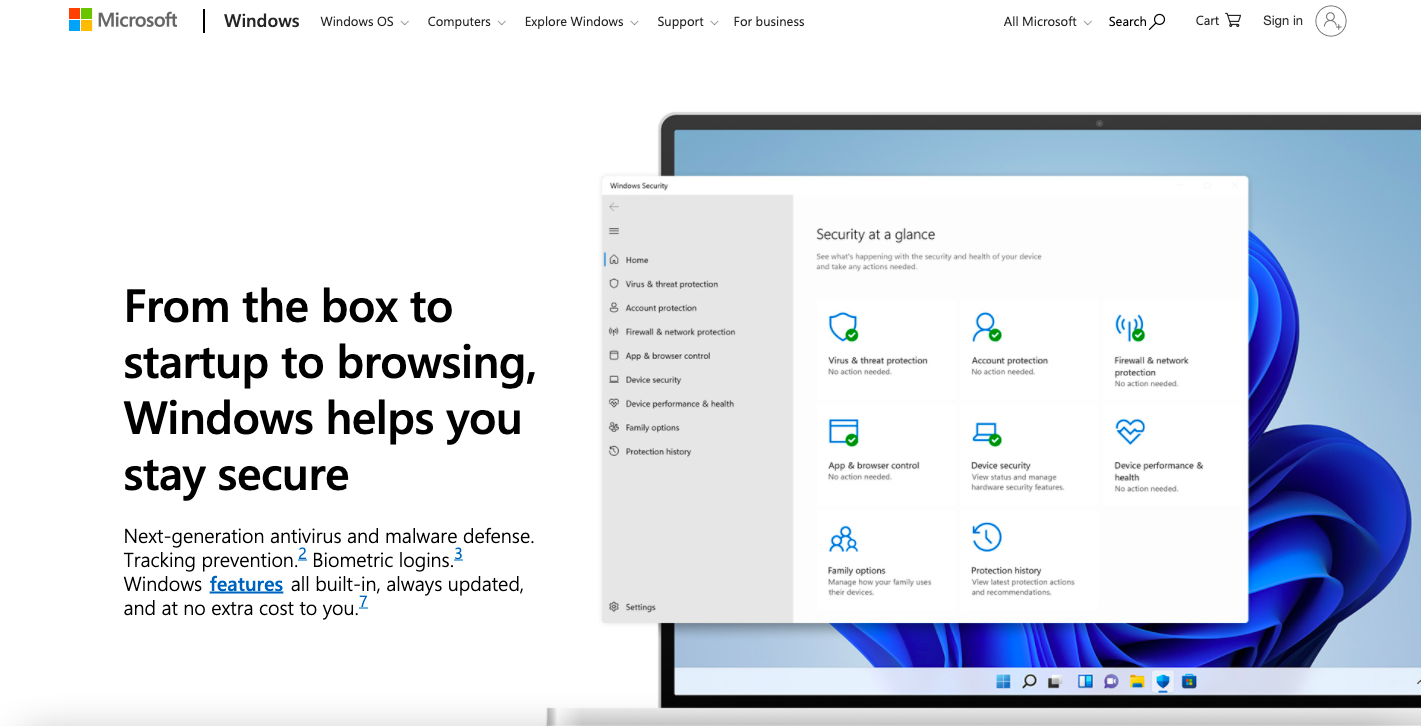
Task: Open Microsoft Store on the taskbar
Action: coord(1189,682)
